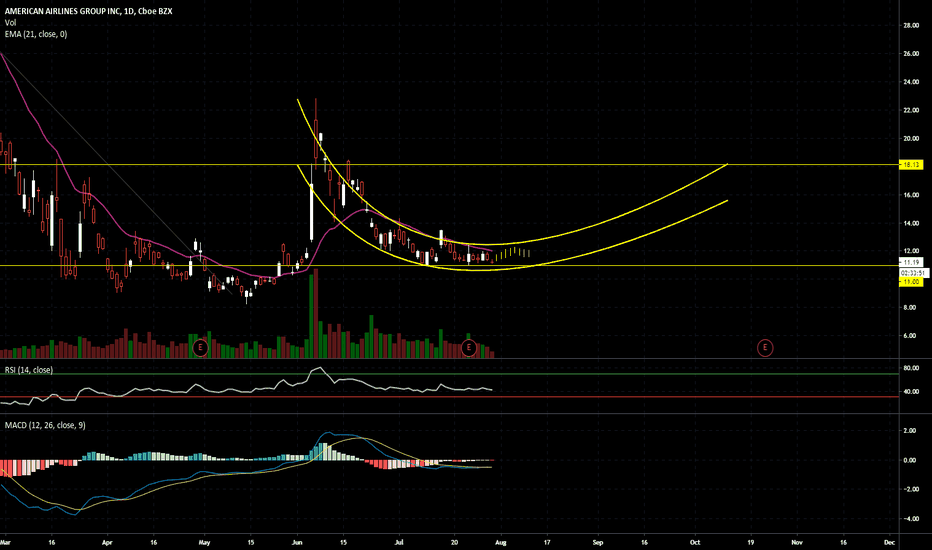Screen dimensions: 932x550
Task: Click the 20.00 price axis value
Action: tap(911, 139)
